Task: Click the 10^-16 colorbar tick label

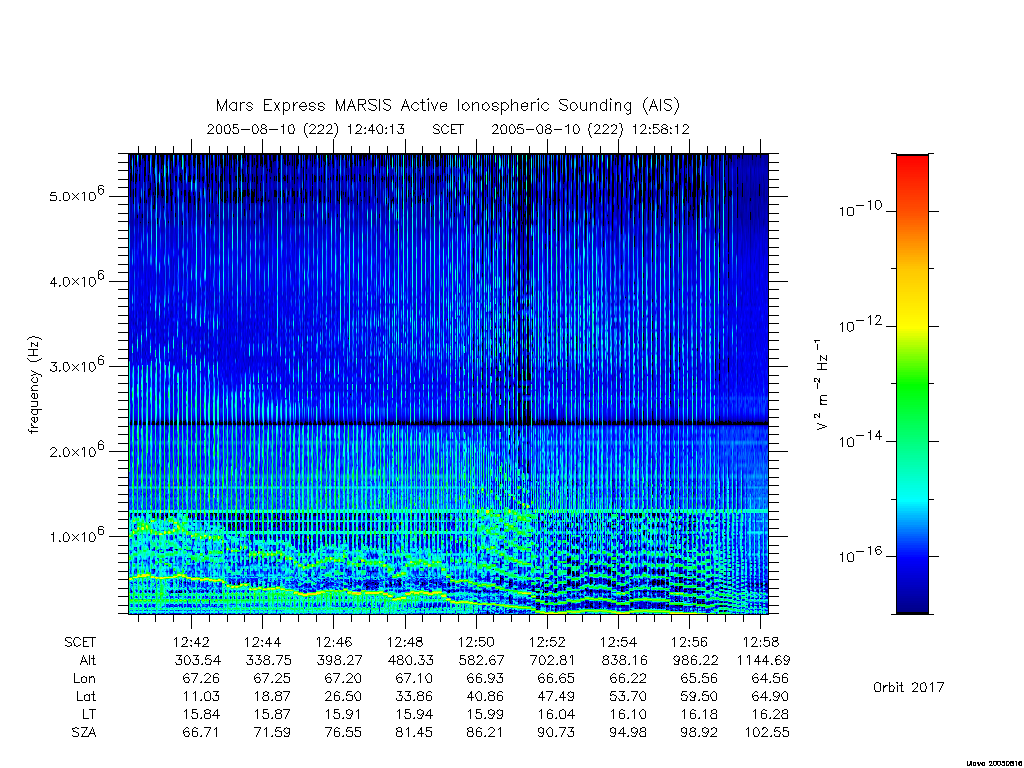Action: click(x=860, y=554)
